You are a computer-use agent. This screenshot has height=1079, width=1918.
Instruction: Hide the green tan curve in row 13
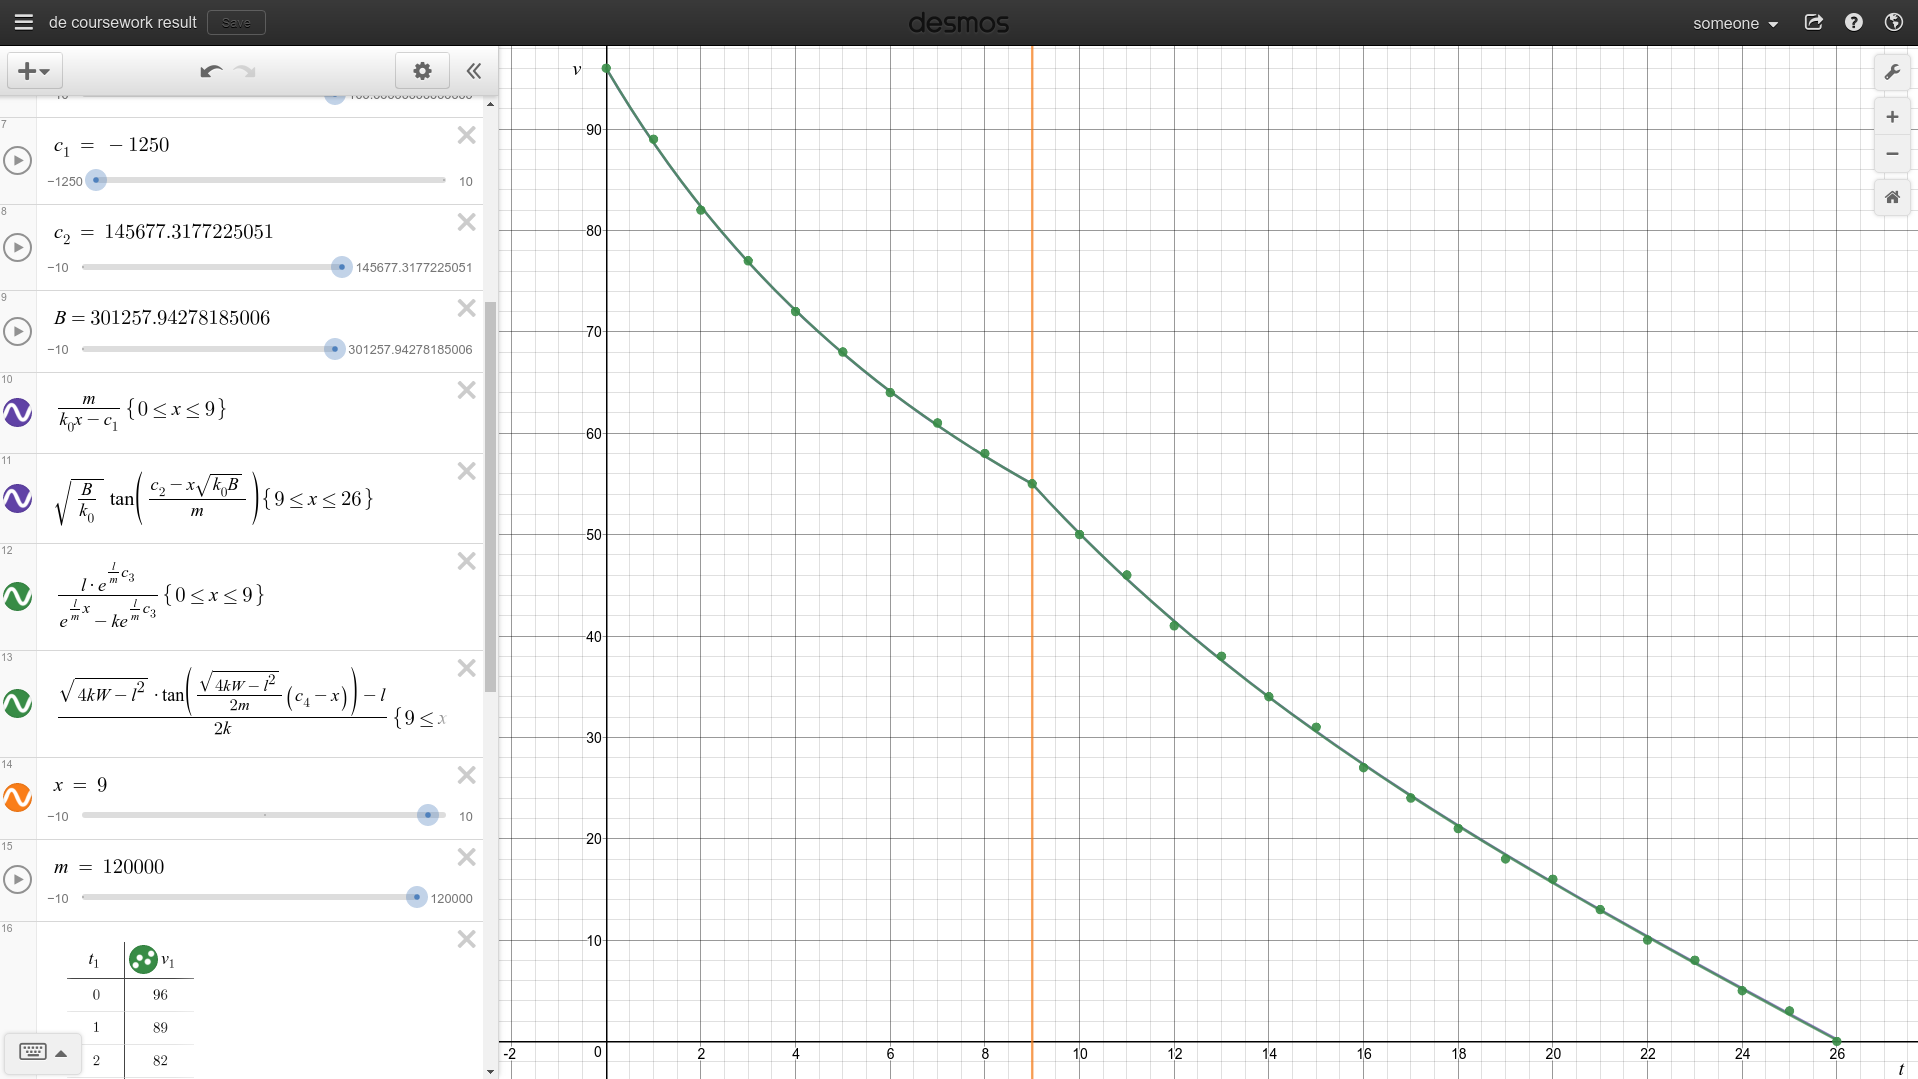tap(18, 703)
